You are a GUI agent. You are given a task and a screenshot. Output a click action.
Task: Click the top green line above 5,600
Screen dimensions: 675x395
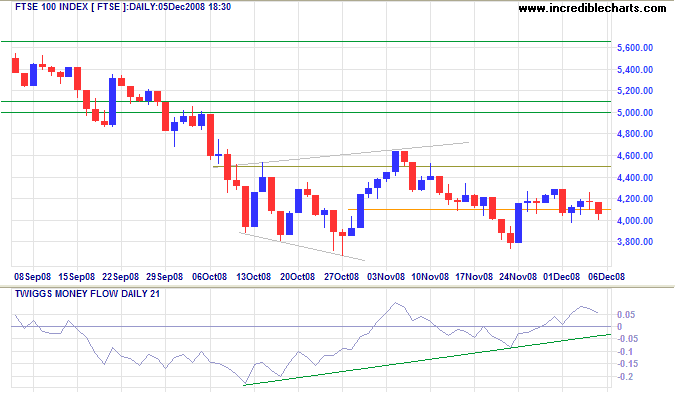[306, 42]
